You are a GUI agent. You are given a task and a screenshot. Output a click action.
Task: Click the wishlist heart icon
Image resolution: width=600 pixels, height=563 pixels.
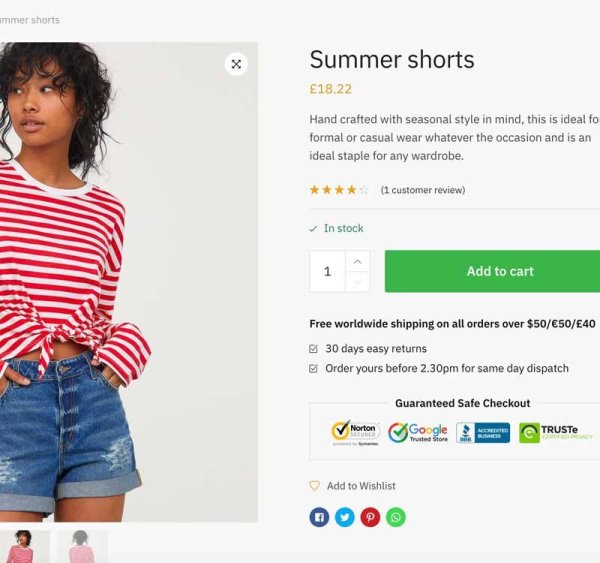(315, 486)
